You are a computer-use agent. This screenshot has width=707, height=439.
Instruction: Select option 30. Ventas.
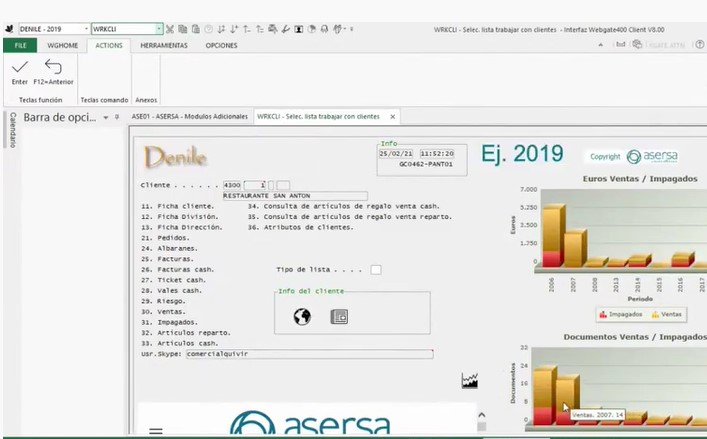coord(163,312)
